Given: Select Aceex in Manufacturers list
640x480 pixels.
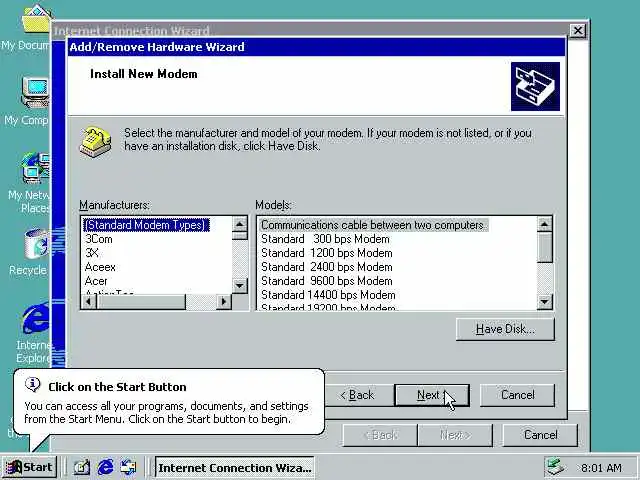Looking at the screenshot, I should coord(100,267).
